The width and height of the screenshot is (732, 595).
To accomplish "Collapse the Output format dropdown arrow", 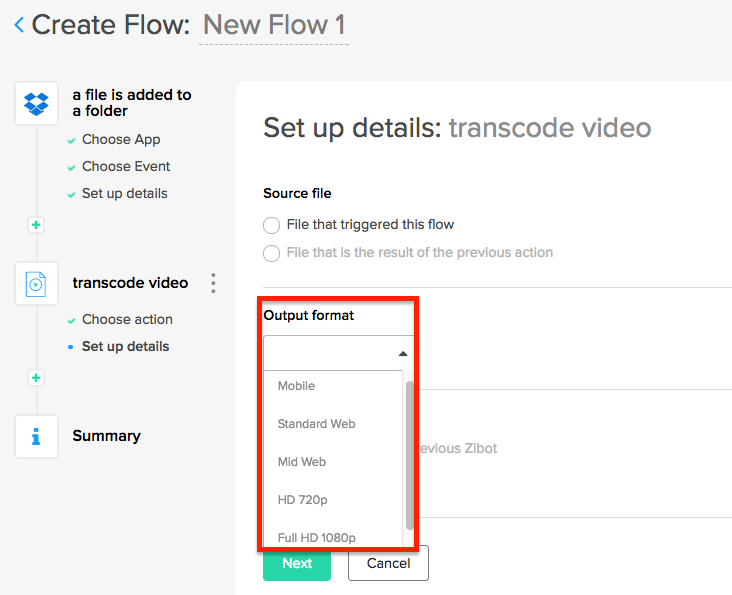I will (x=402, y=354).
